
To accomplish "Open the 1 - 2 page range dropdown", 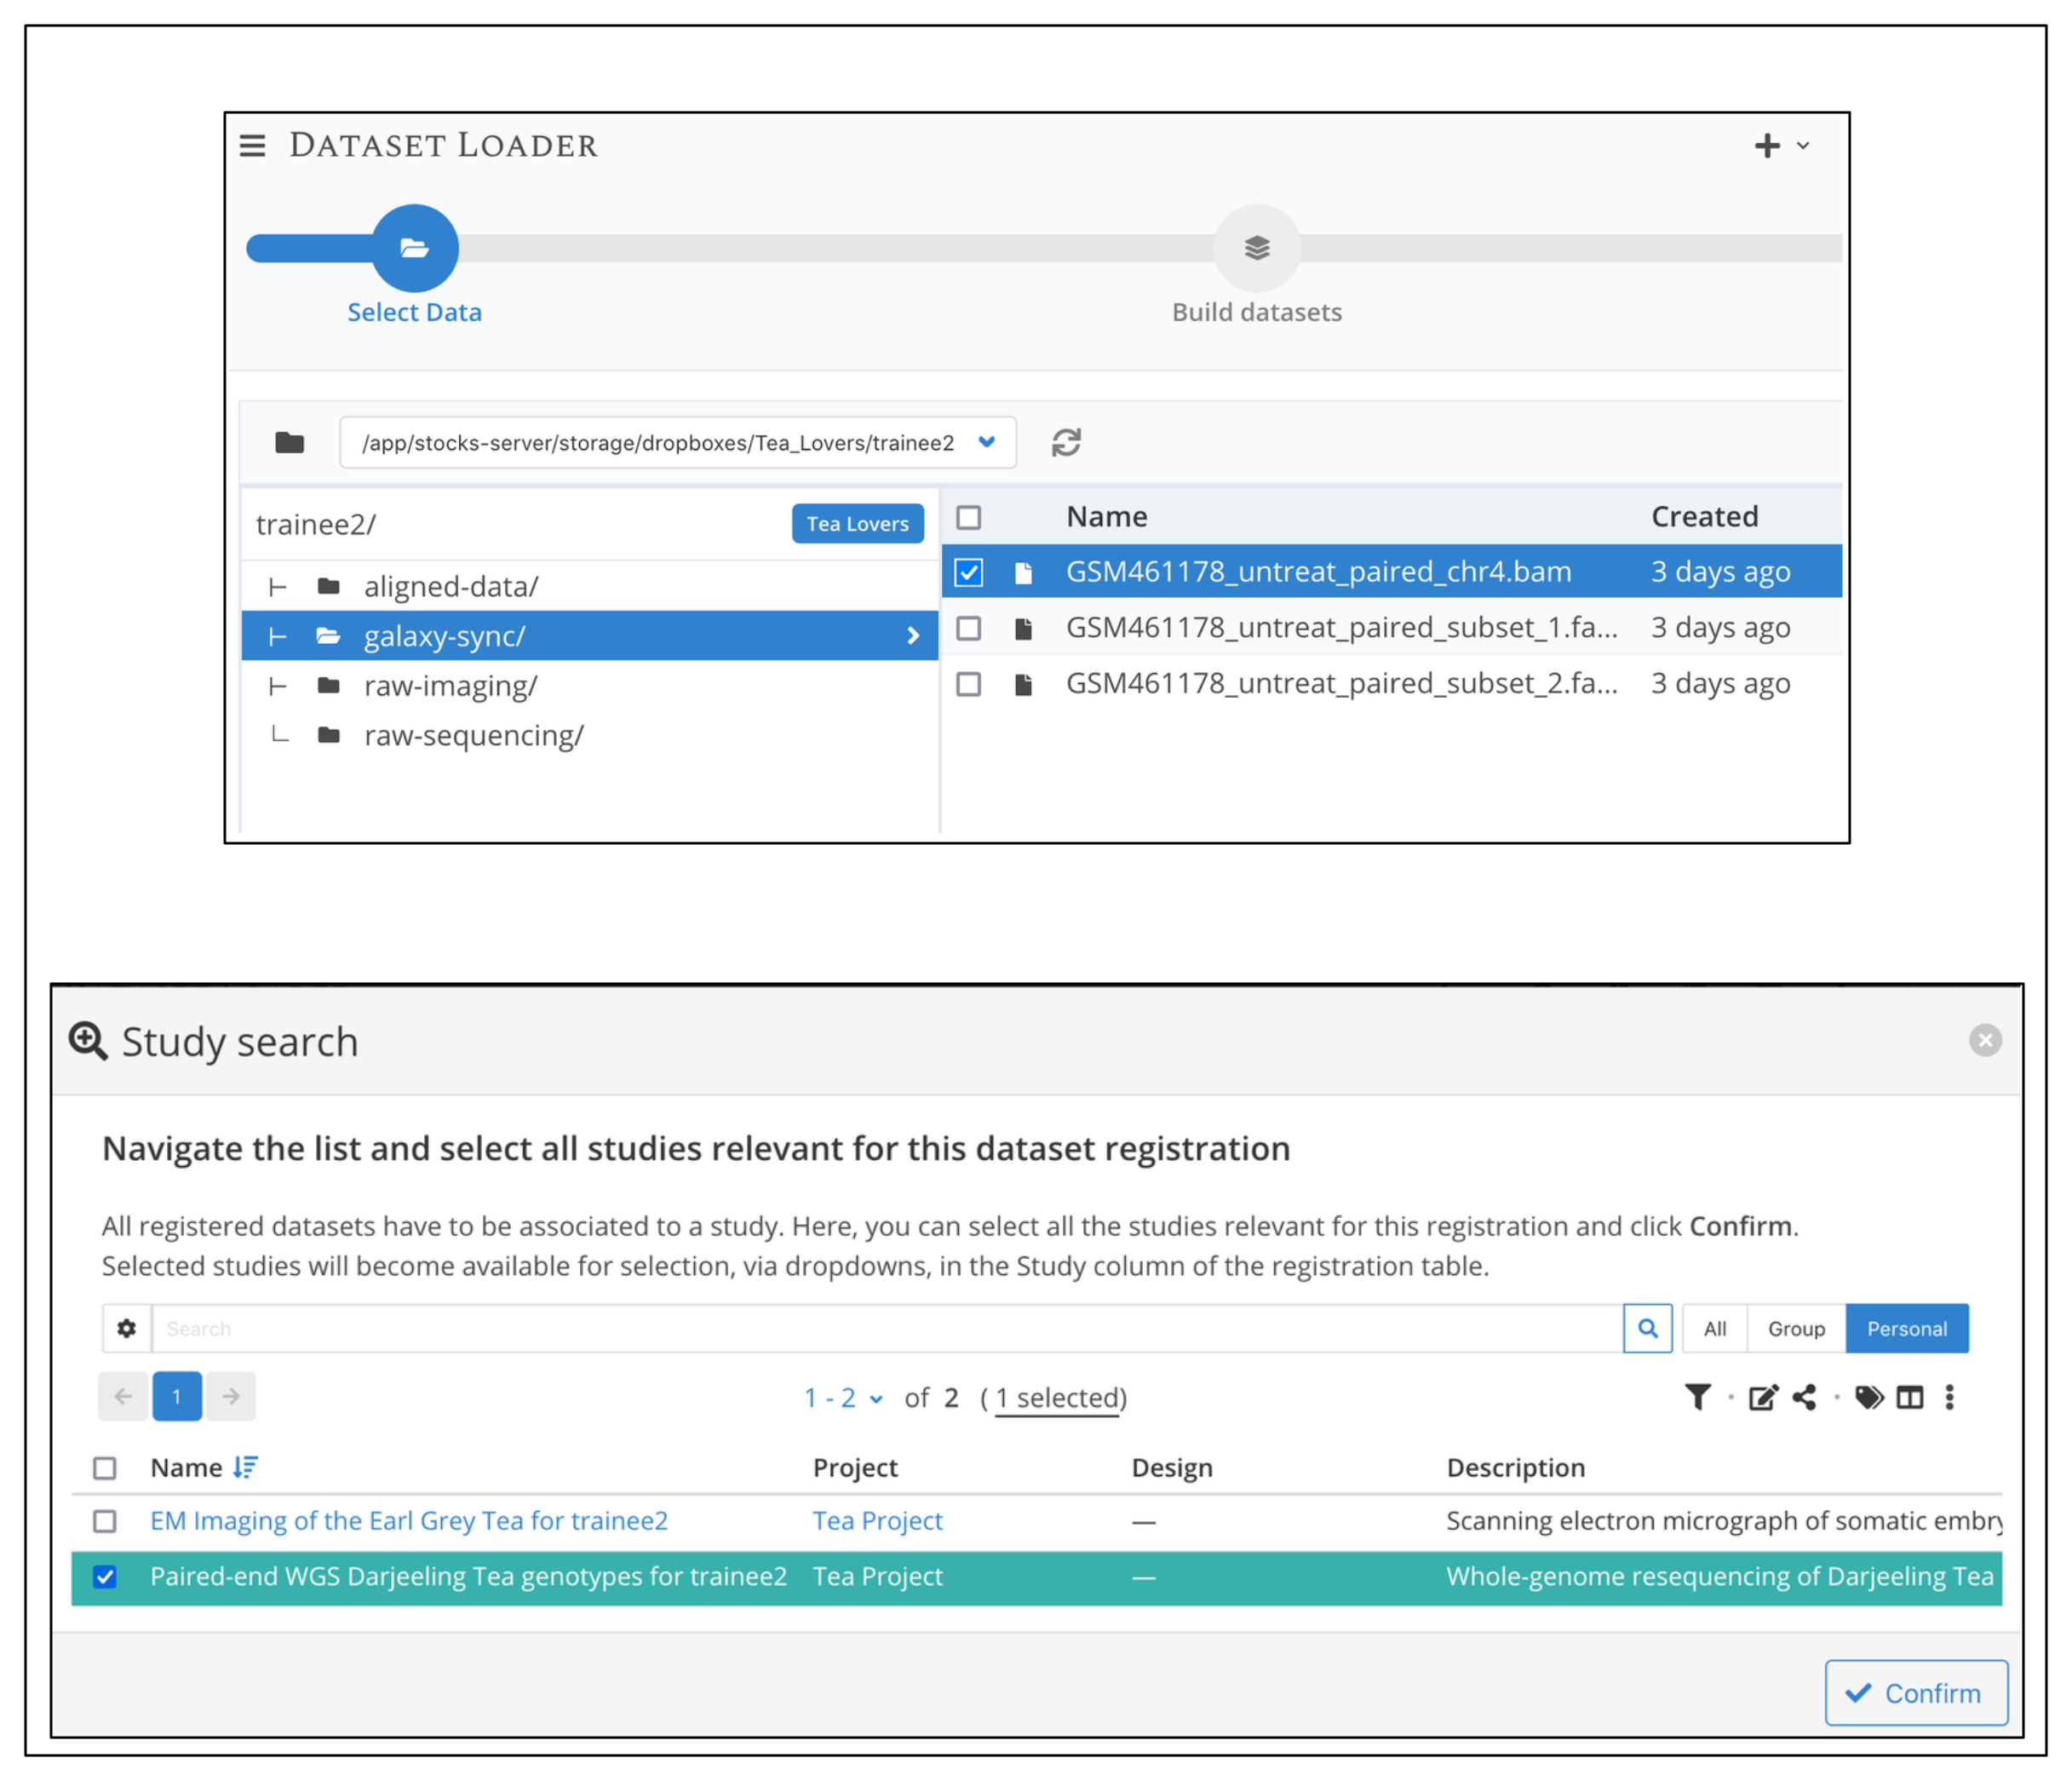I will click(844, 1398).
